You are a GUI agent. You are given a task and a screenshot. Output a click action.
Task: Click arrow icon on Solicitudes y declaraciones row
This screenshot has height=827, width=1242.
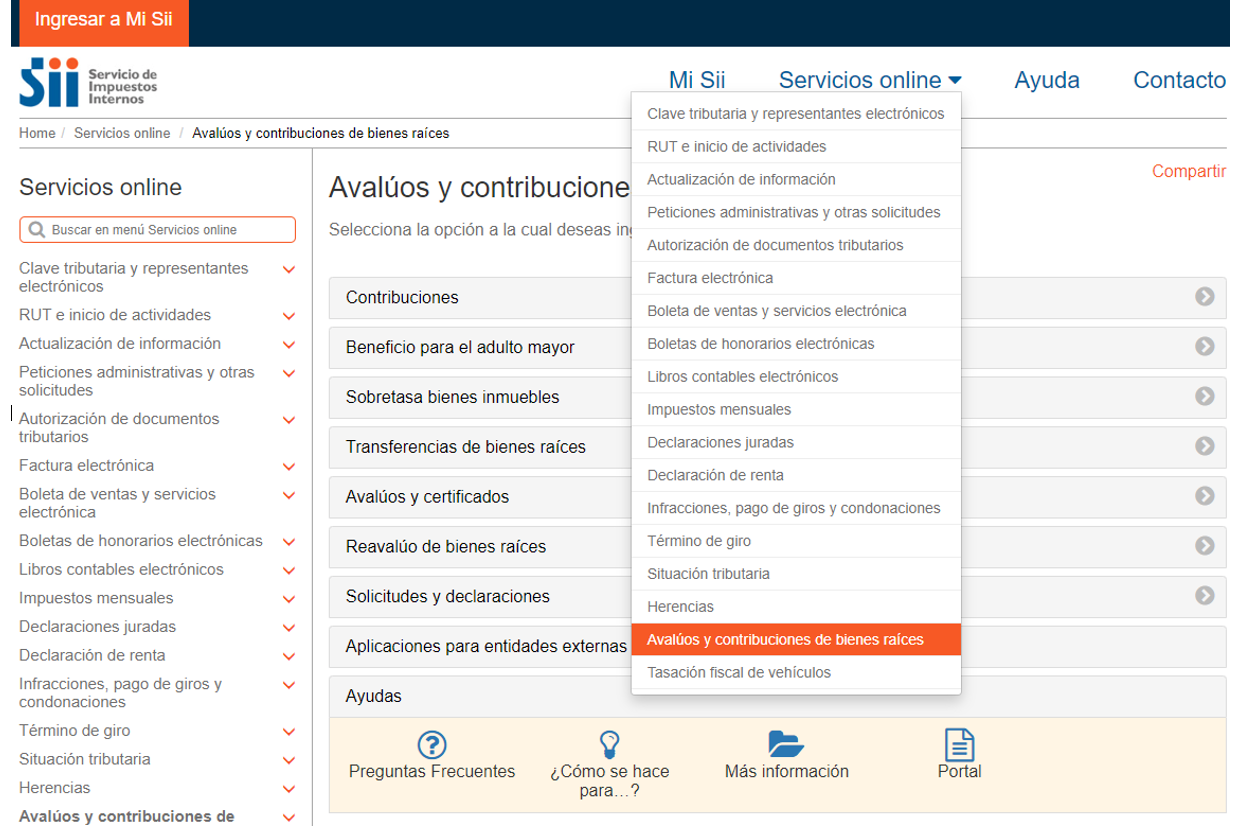(x=1205, y=596)
